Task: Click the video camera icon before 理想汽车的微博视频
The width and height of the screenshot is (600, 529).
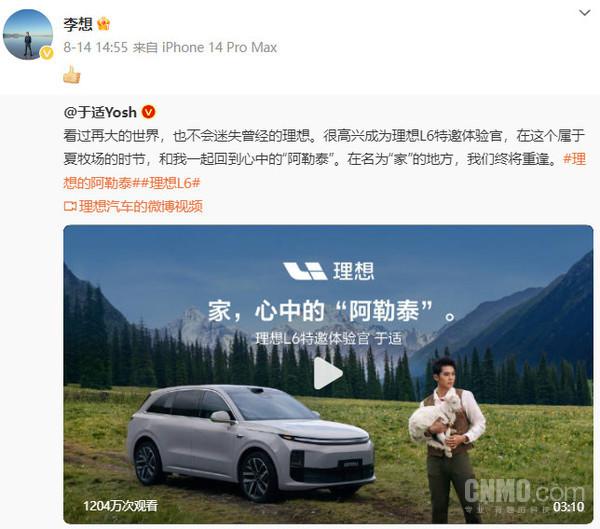Action: pyautogui.click(x=70, y=207)
